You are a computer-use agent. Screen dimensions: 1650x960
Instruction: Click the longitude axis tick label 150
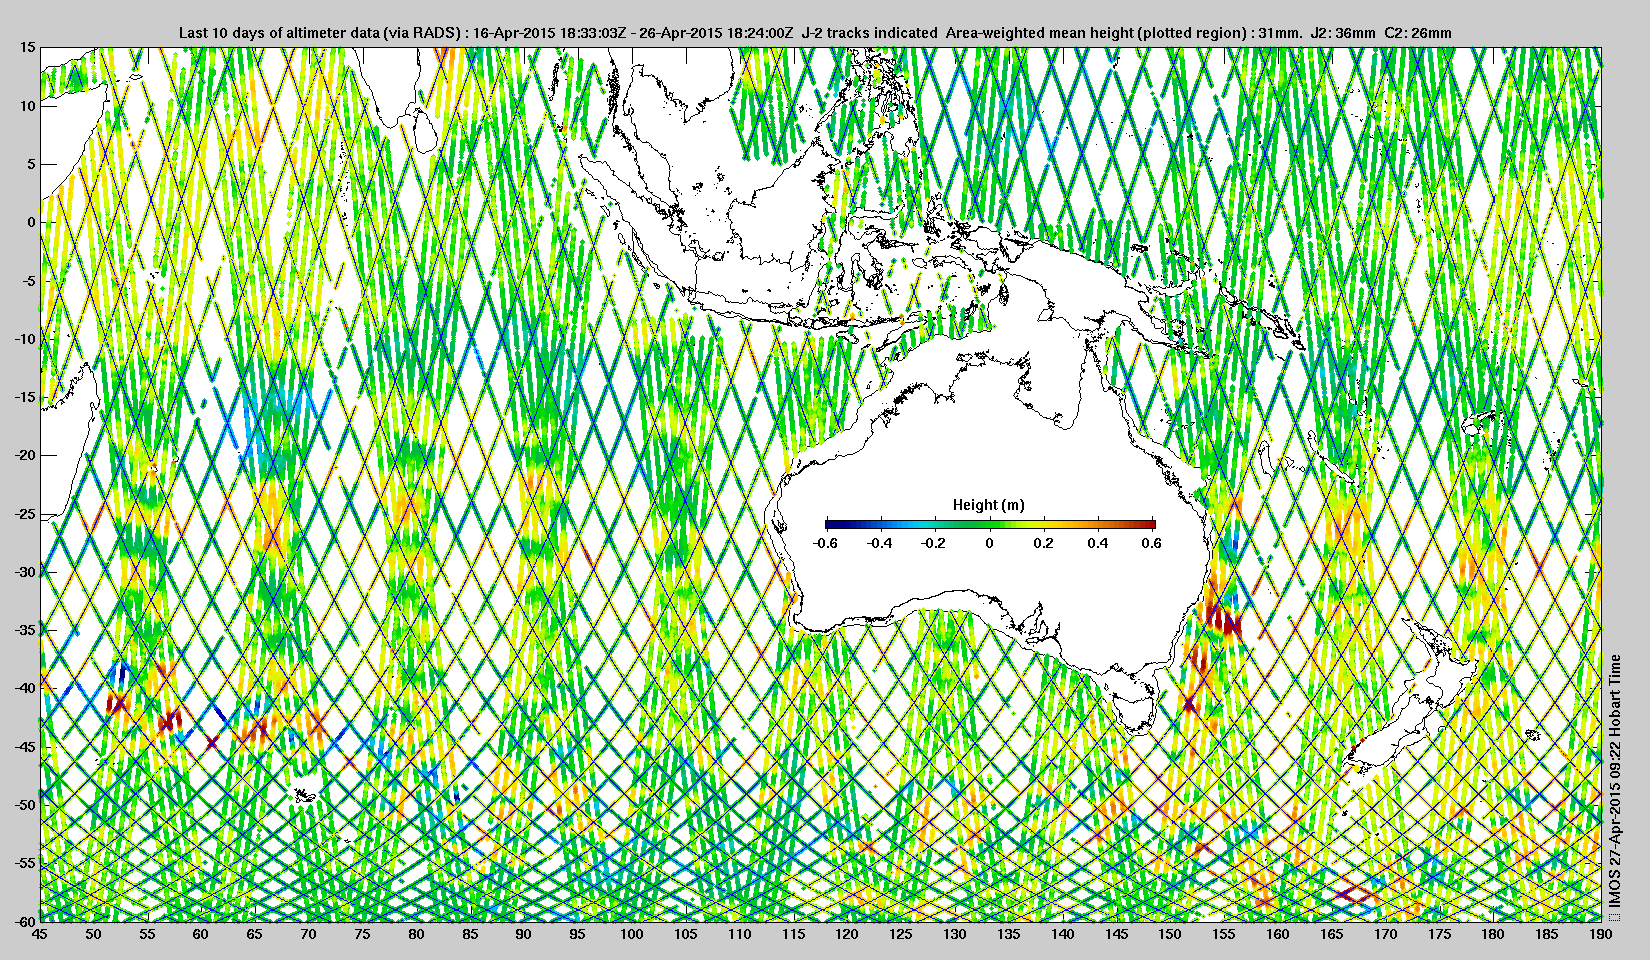1169,934
